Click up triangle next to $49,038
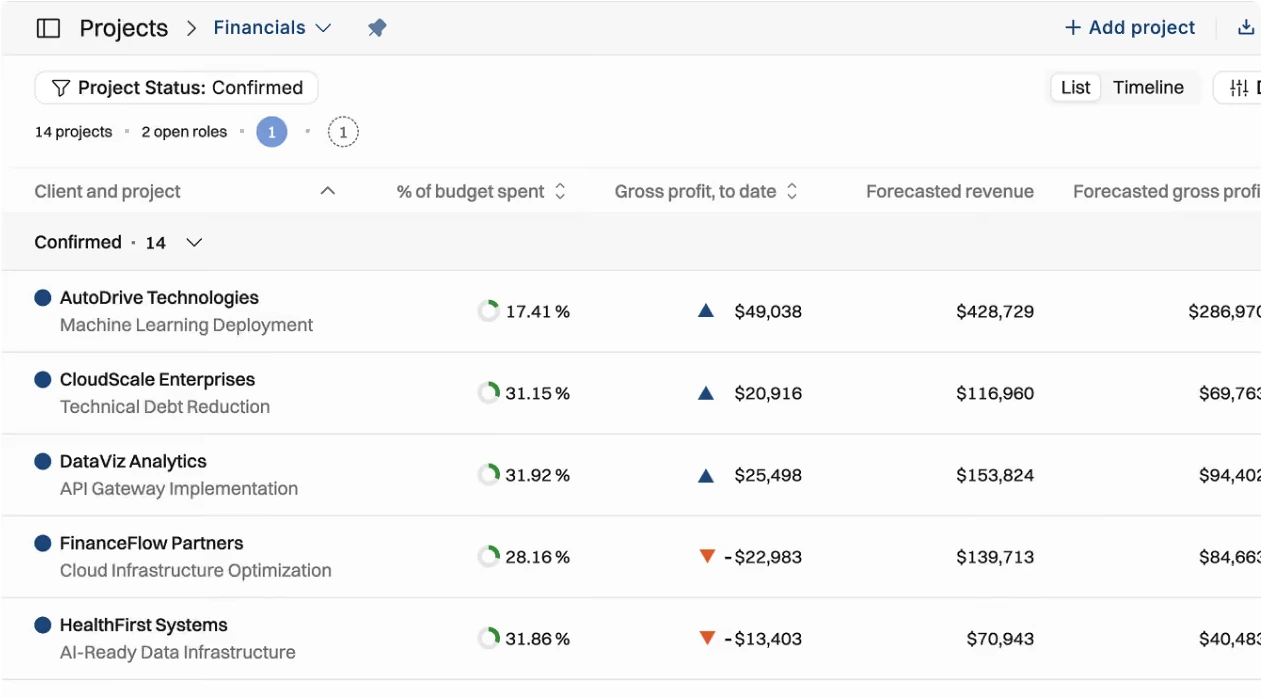Viewport: 1261px width, 698px height. point(706,311)
